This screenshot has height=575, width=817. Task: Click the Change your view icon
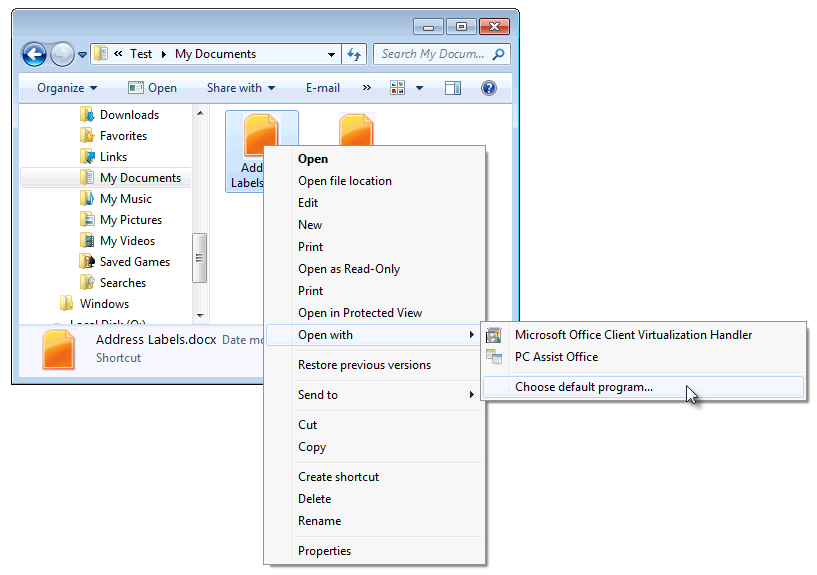tap(398, 88)
